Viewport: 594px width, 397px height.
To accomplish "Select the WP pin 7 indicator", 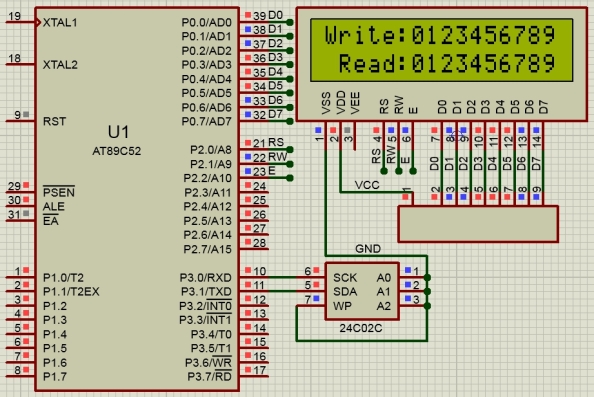I will tap(316, 299).
